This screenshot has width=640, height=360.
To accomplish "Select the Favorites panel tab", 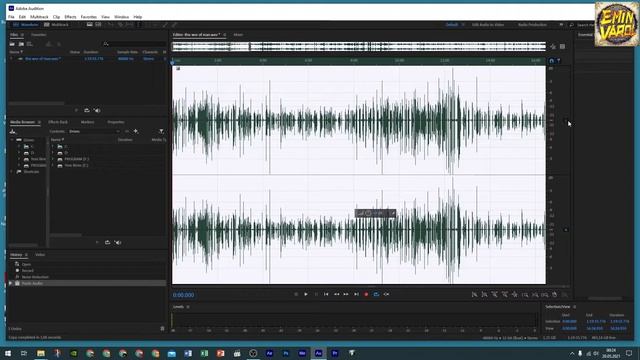I will (x=39, y=35).
